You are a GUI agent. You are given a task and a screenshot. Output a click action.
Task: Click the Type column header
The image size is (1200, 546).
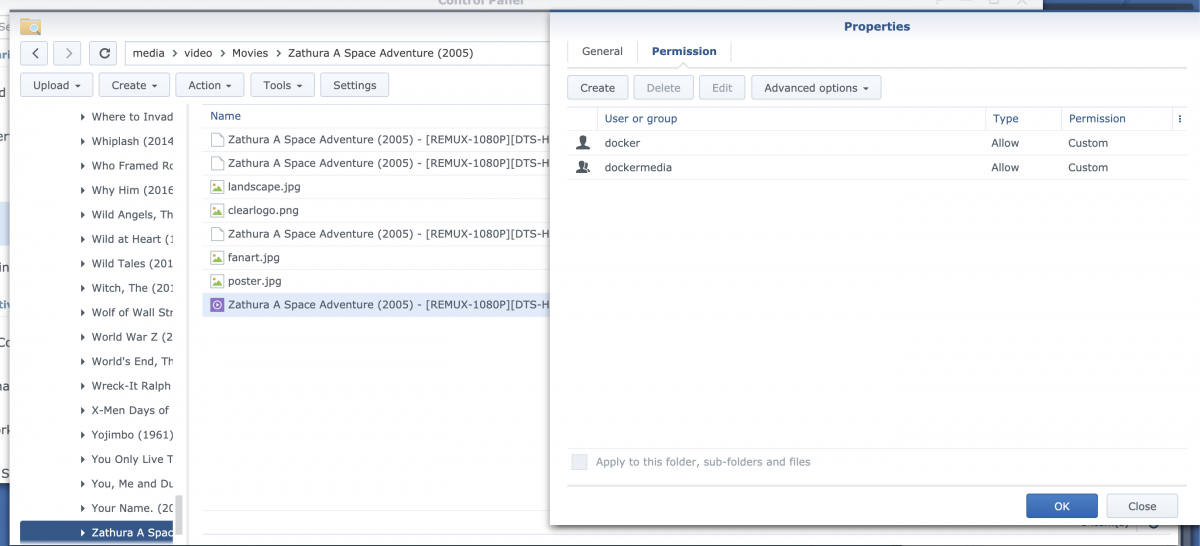pos(1023,118)
